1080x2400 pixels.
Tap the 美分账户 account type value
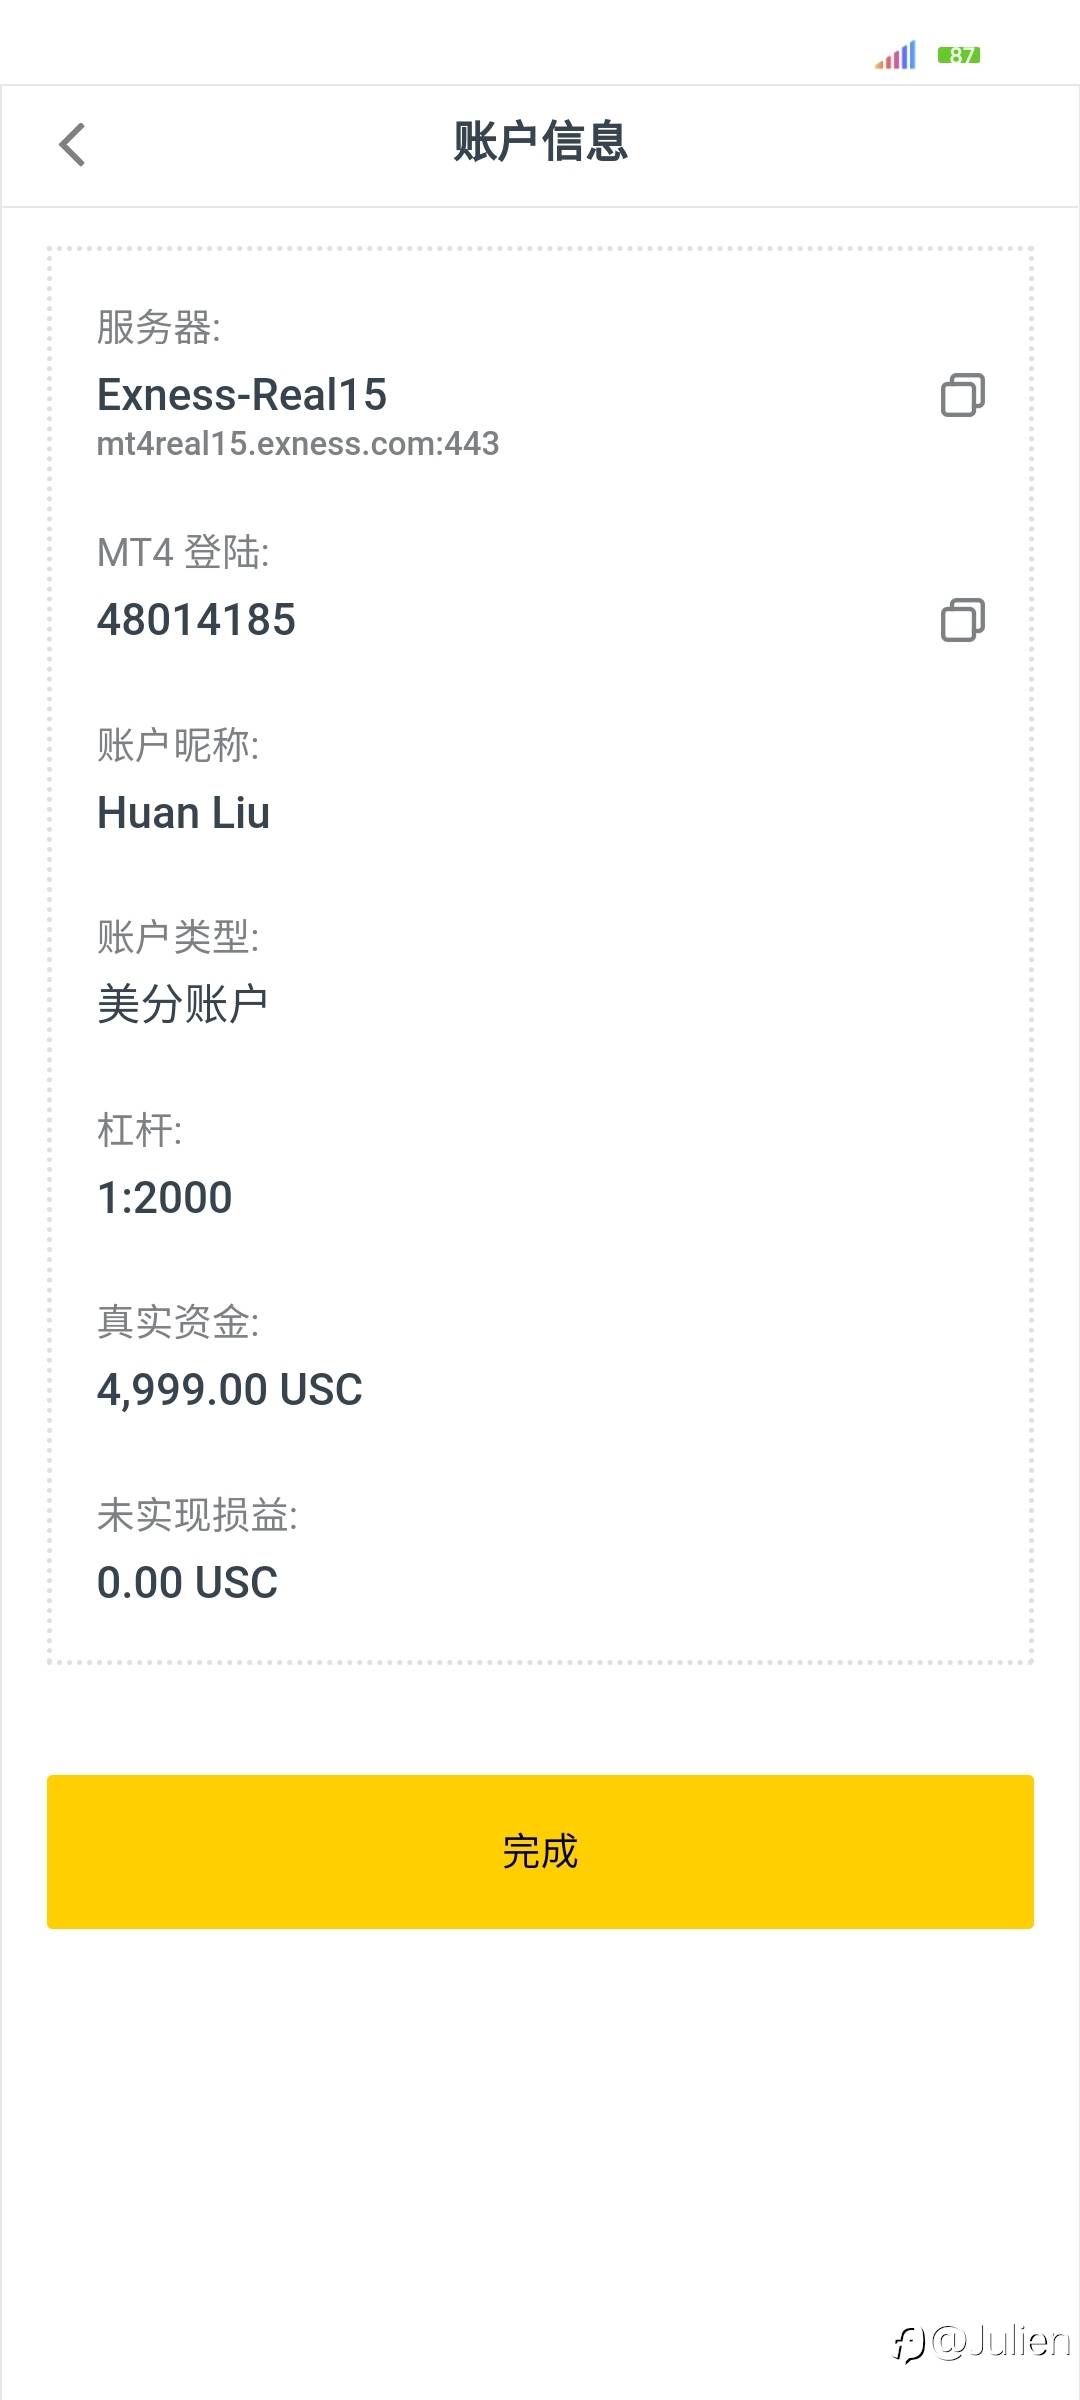click(183, 1004)
